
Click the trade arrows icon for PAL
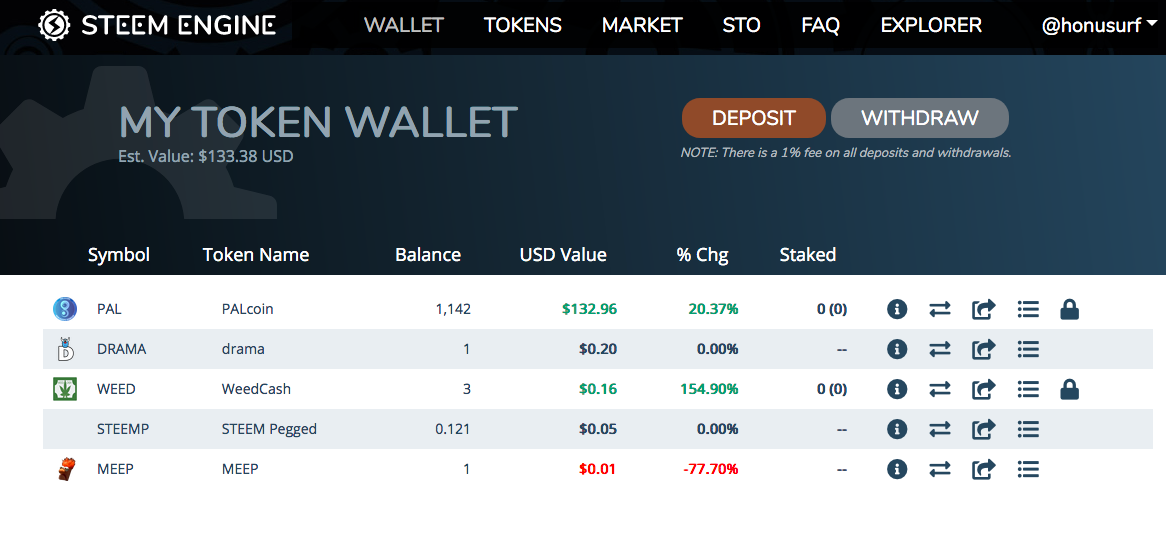[x=940, y=309]
